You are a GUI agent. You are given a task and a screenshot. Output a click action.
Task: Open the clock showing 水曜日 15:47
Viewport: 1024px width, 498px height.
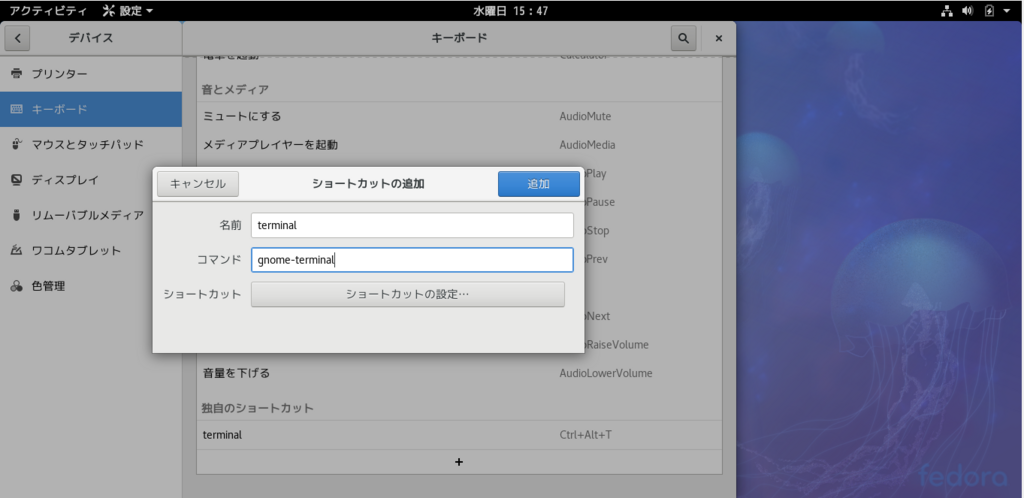(511, 10)
